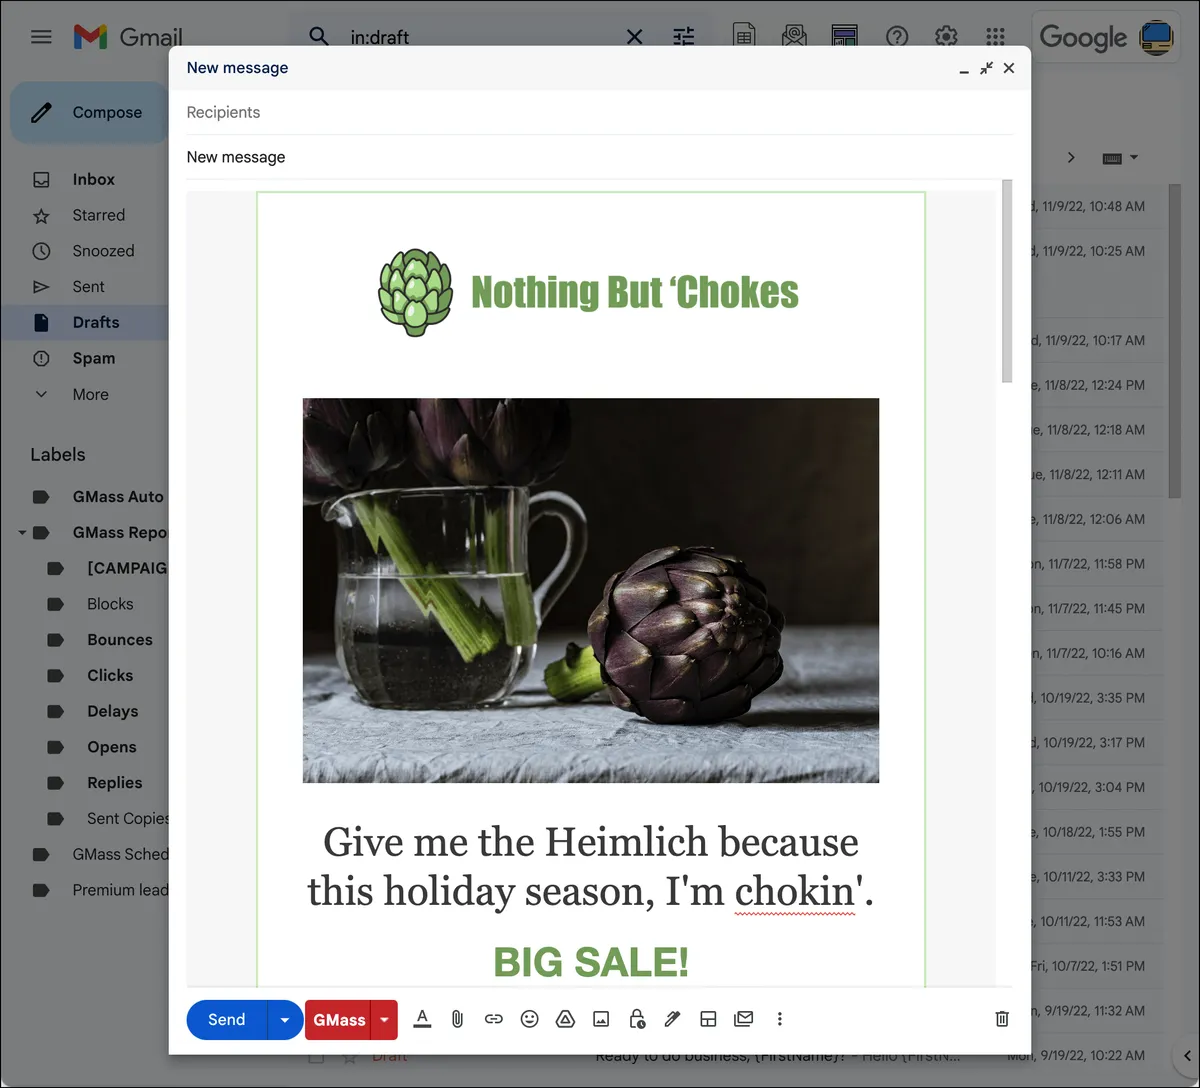Image resolution: width=1200 pixels, height=1088 pixels.
Task: Open GMass settings arrow
Action: tap(384, 1020)
